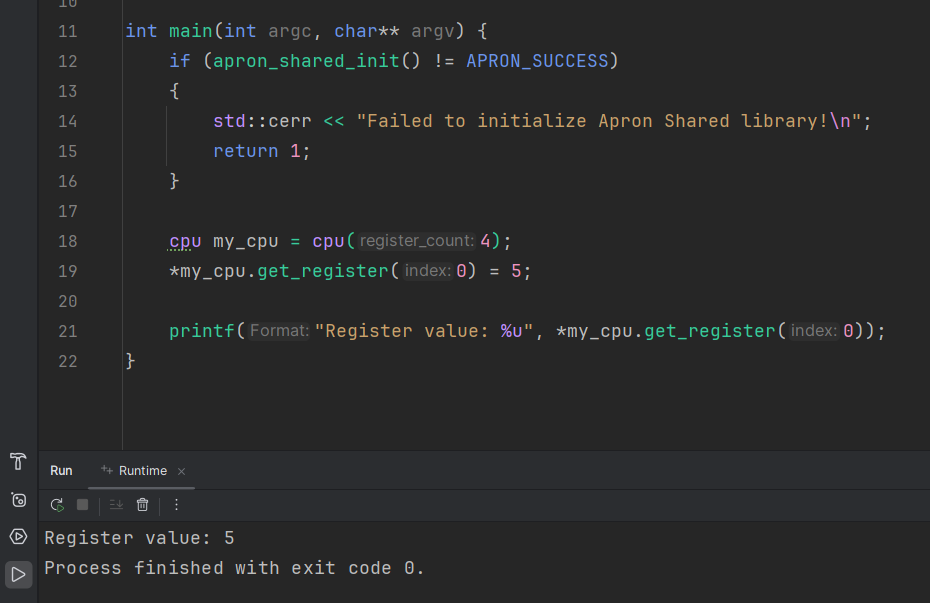Click the Stop process square icon
Screen dimensions: 930x603
coord(83,505)
